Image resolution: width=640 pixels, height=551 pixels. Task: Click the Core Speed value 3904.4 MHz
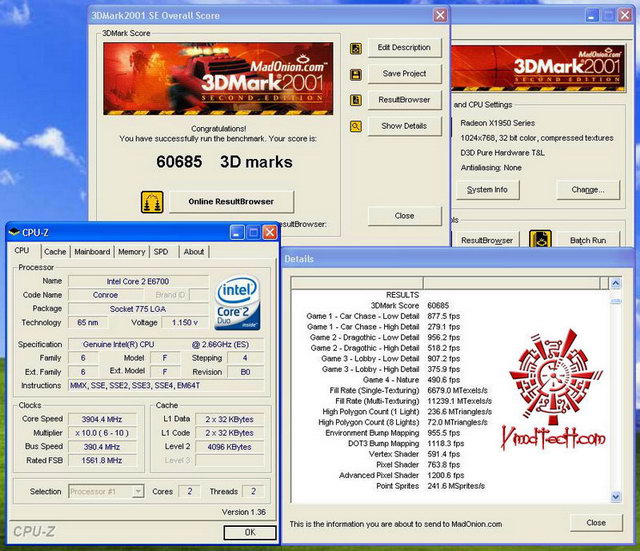(102, 419)
